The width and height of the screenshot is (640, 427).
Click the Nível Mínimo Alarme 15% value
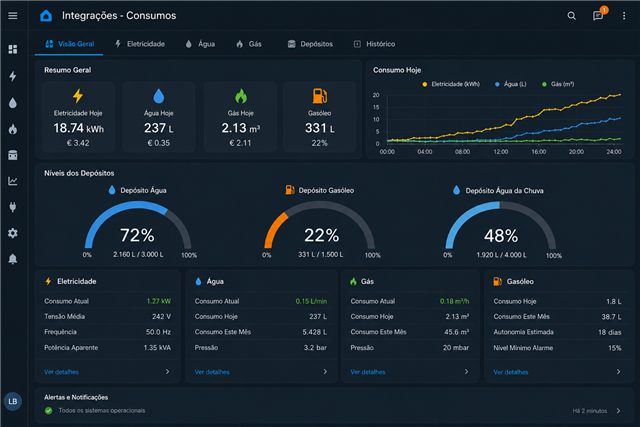click(x=615, y=348)
